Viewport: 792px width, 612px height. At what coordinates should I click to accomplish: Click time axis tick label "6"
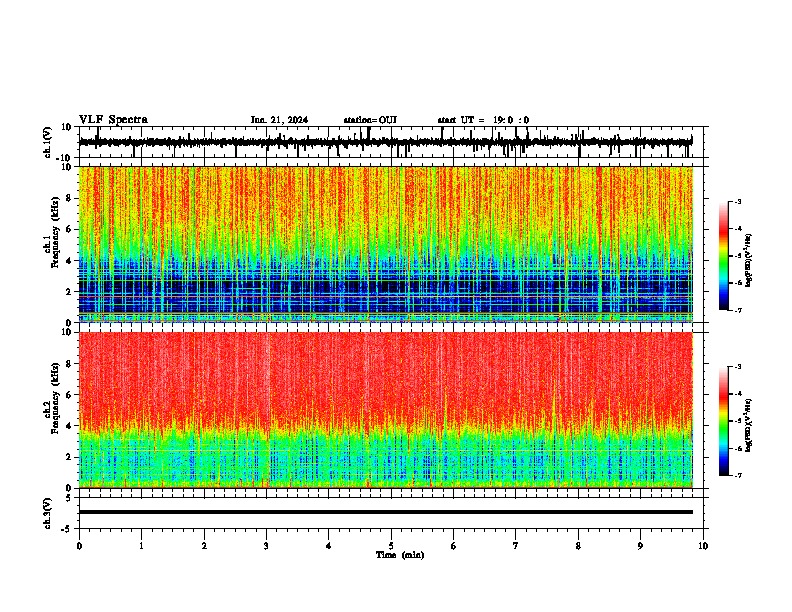tap(454, 546)
